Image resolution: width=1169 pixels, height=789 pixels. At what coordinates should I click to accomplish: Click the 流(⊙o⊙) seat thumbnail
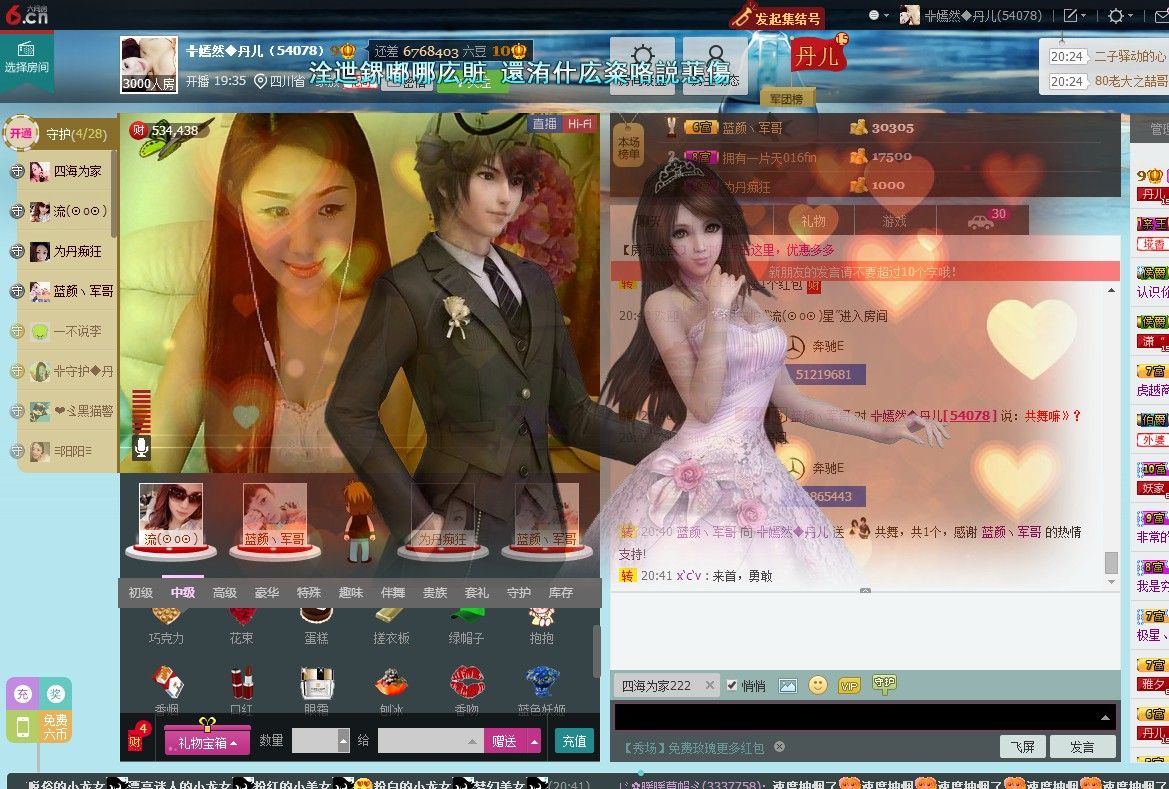pyautogui.click(x=171, y=518)
